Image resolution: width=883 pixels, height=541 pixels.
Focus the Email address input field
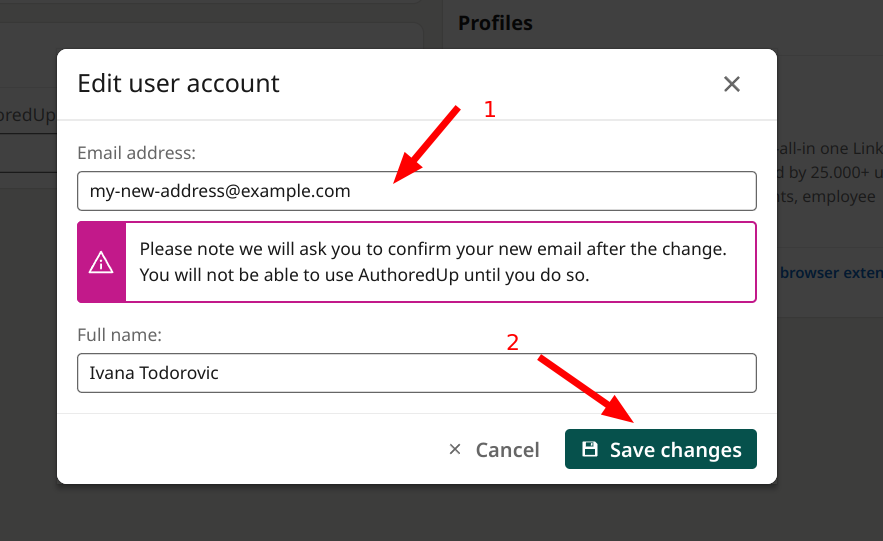417,191
